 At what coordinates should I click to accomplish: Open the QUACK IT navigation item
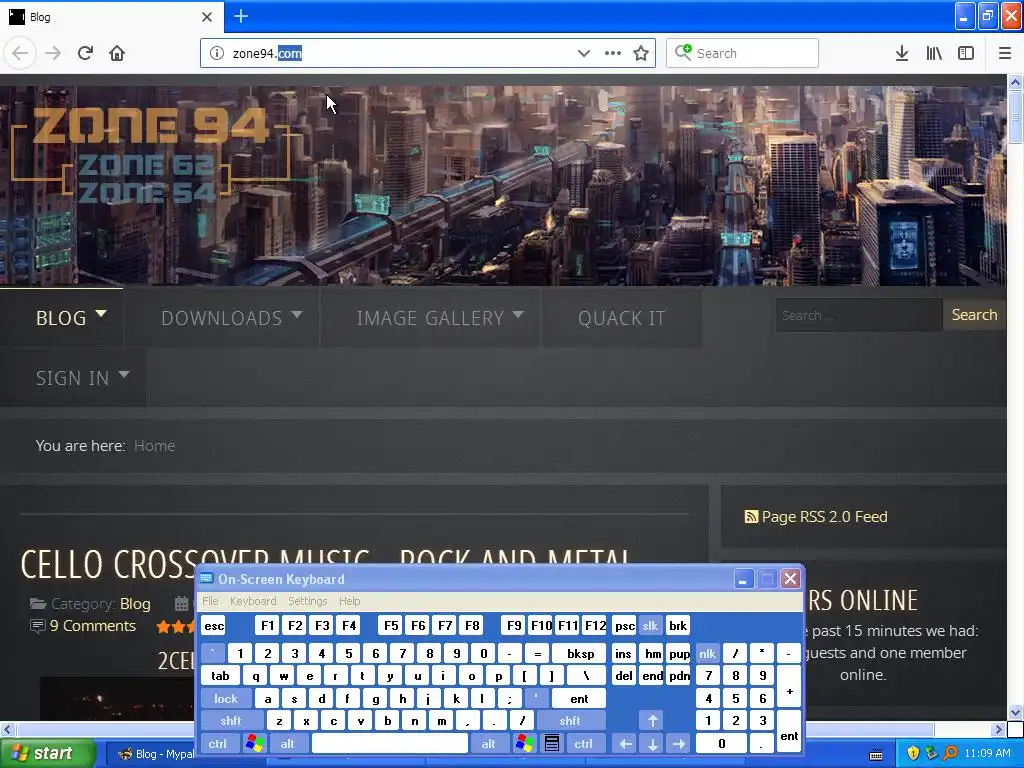[x=621, y=317]
